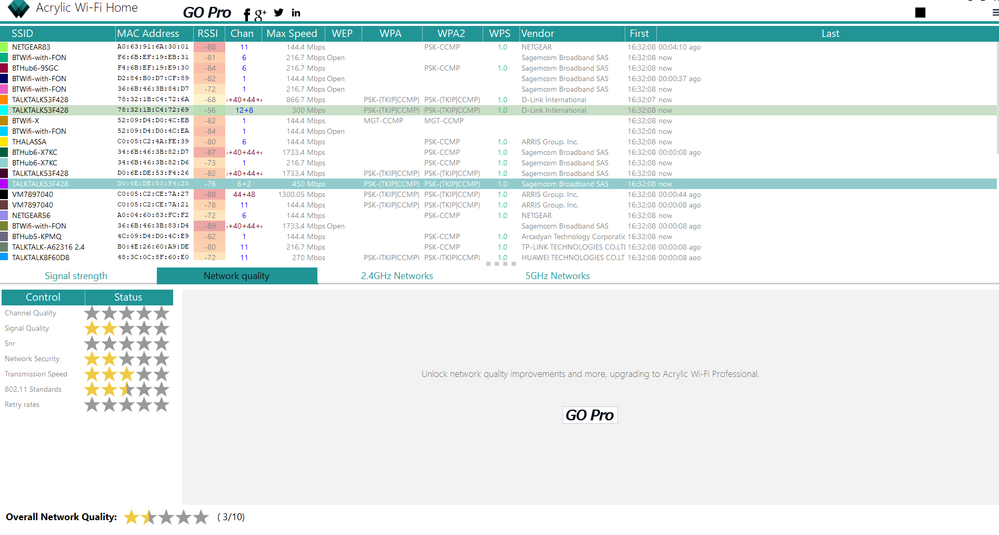Switch to the Signal strength tab
Image resolution: width=999 pixels, height=535 pixels.
click(x=76, y=276)
